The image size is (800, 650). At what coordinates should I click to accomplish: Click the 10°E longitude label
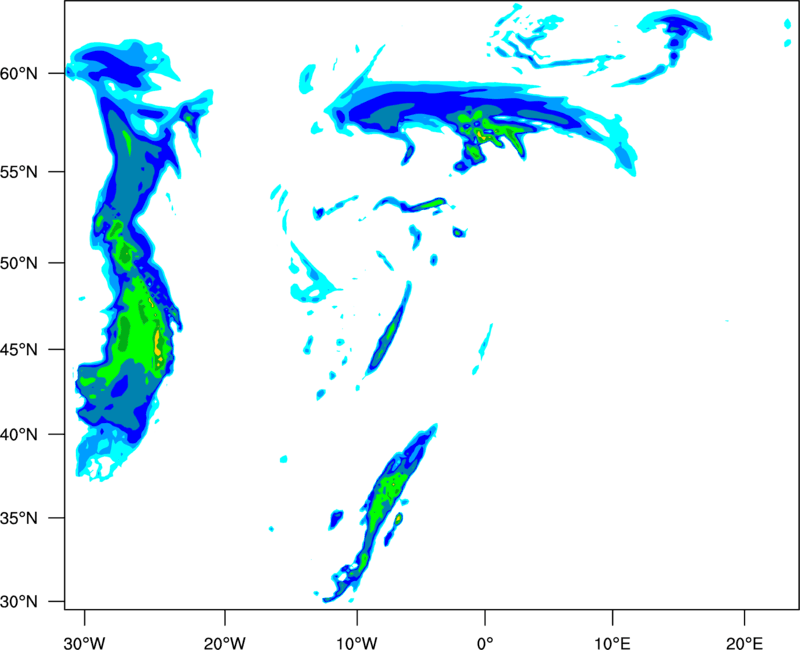click(613, 643)
